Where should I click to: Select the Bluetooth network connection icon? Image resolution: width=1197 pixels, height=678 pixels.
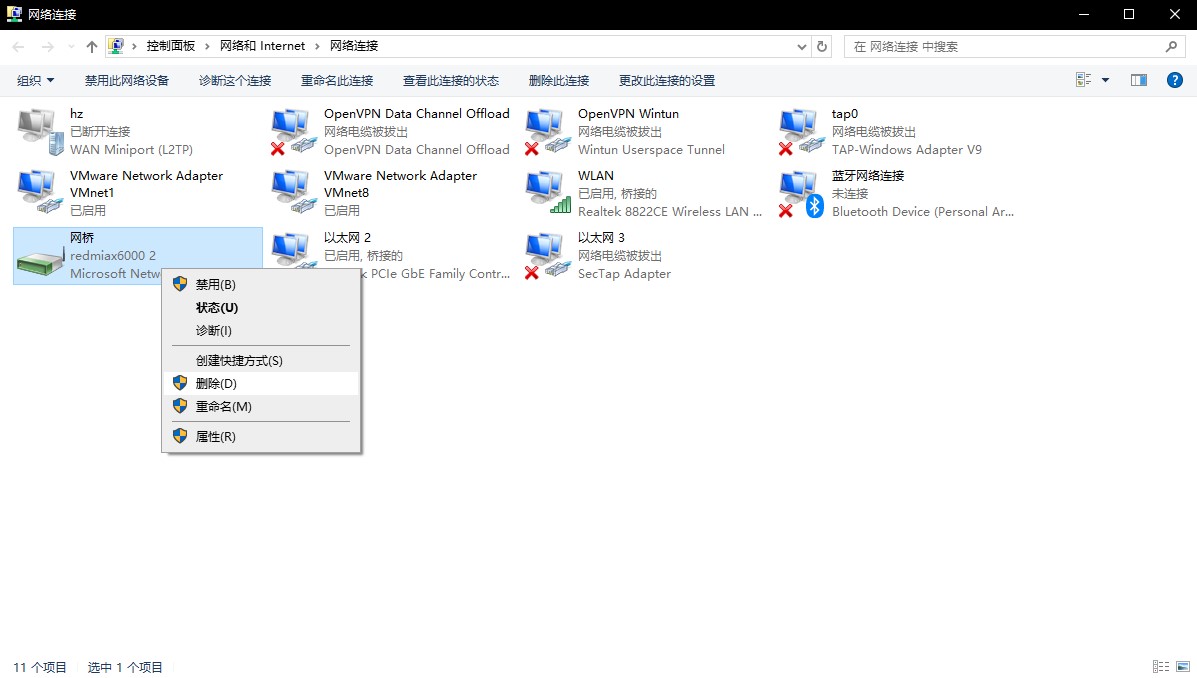click(800, 193)
